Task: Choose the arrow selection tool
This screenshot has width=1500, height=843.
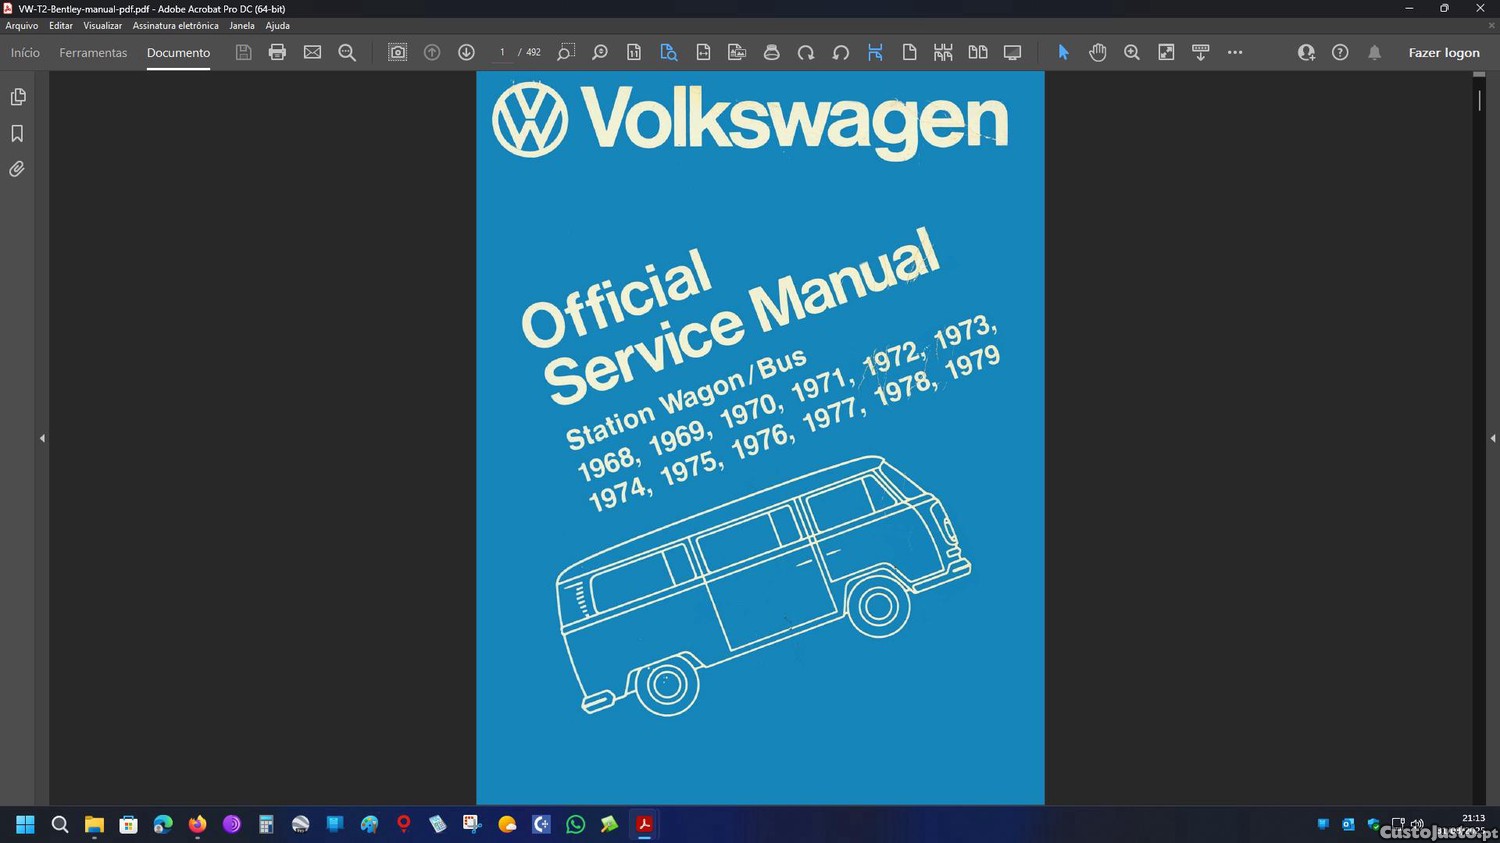Action: (1063, 52)
